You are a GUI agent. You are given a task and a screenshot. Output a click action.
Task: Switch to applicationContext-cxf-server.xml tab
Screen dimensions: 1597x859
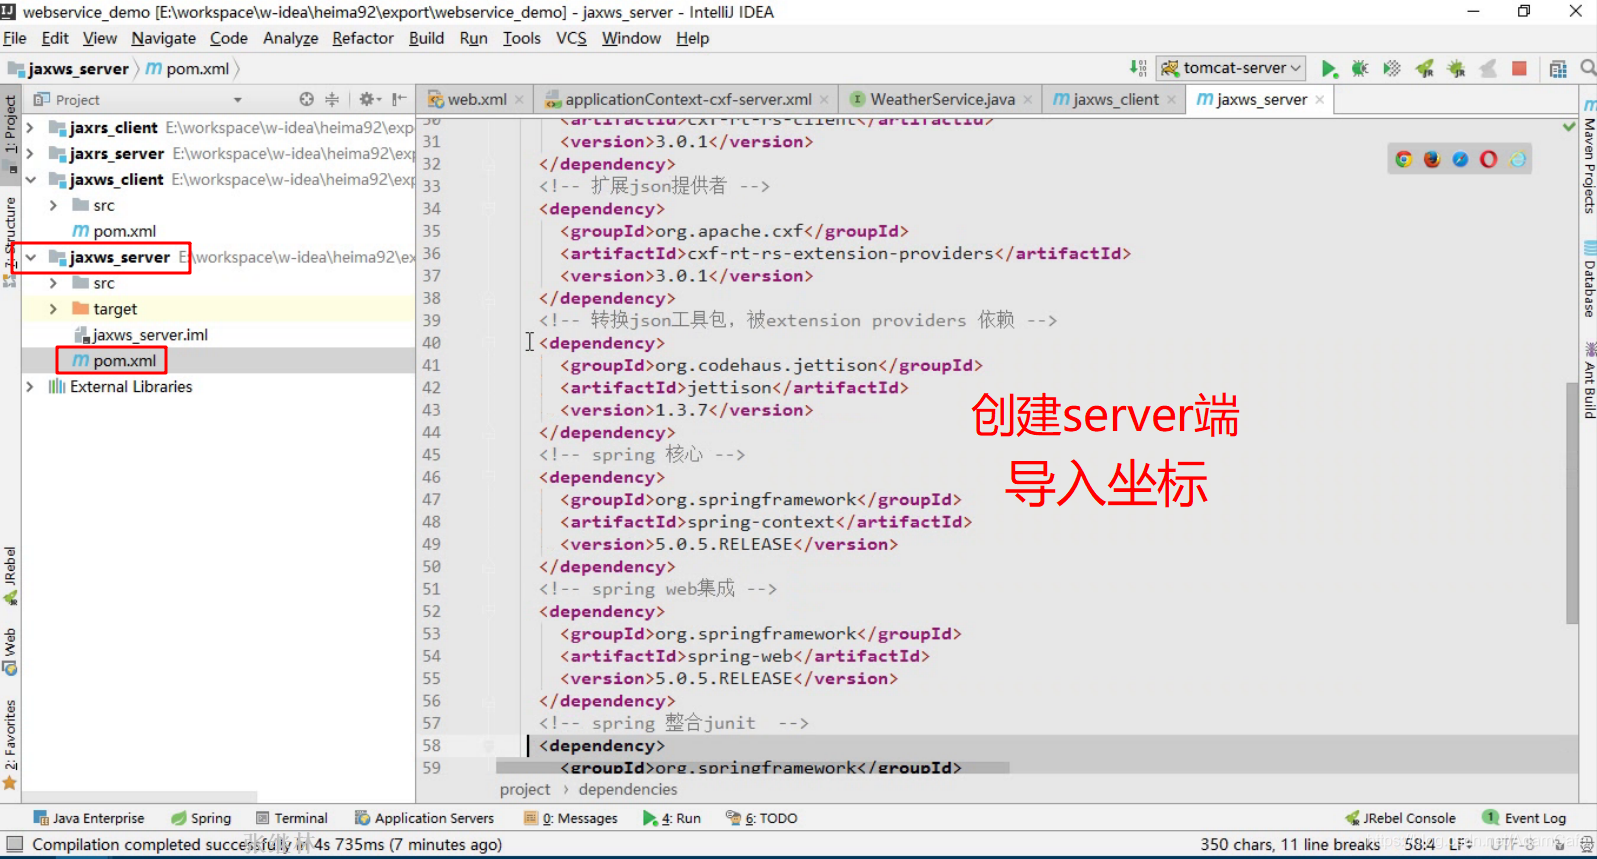(x=688, y=99)
